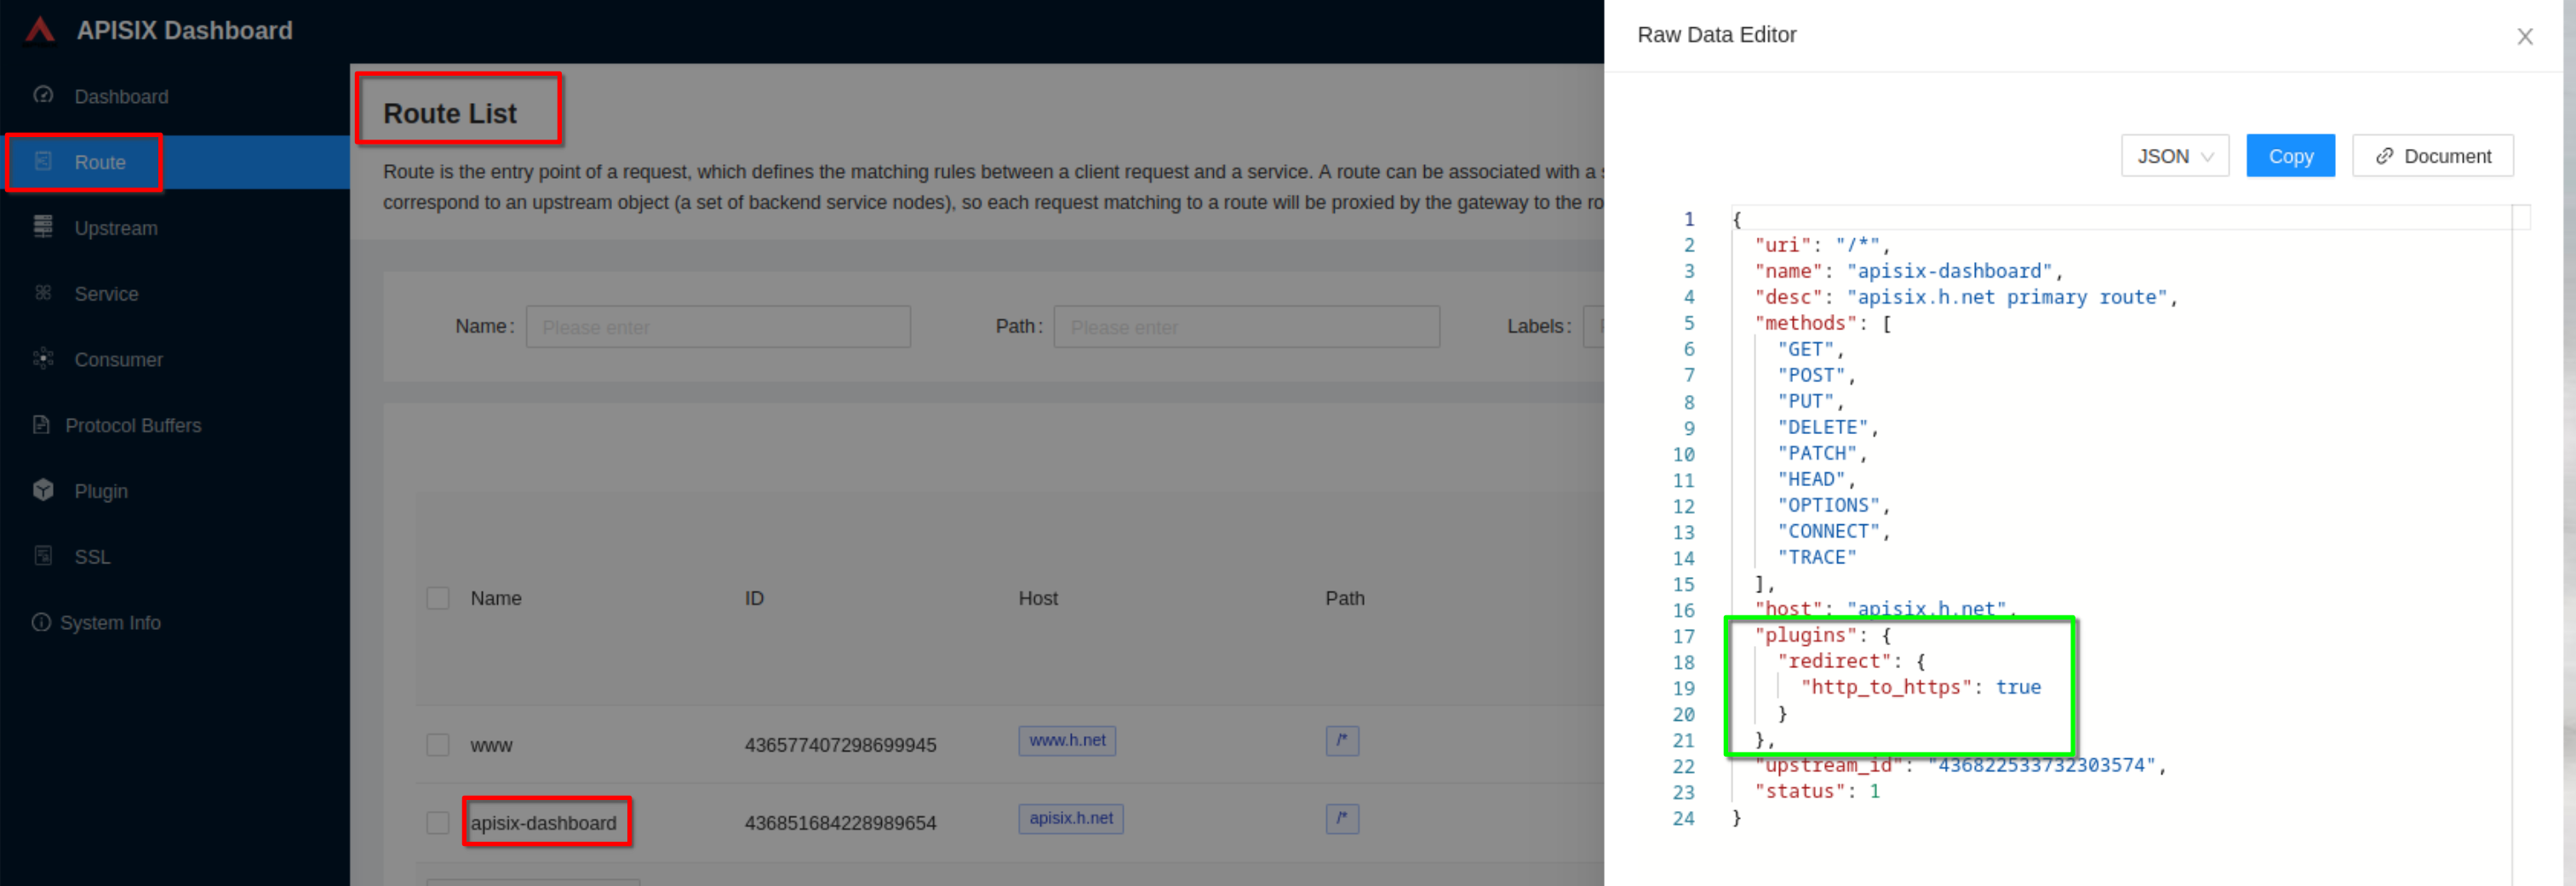Image resolution: width=2576 pixels, height=886 pixels.
Task: Click the www.h.net host tag
Action: (1066, 741)
